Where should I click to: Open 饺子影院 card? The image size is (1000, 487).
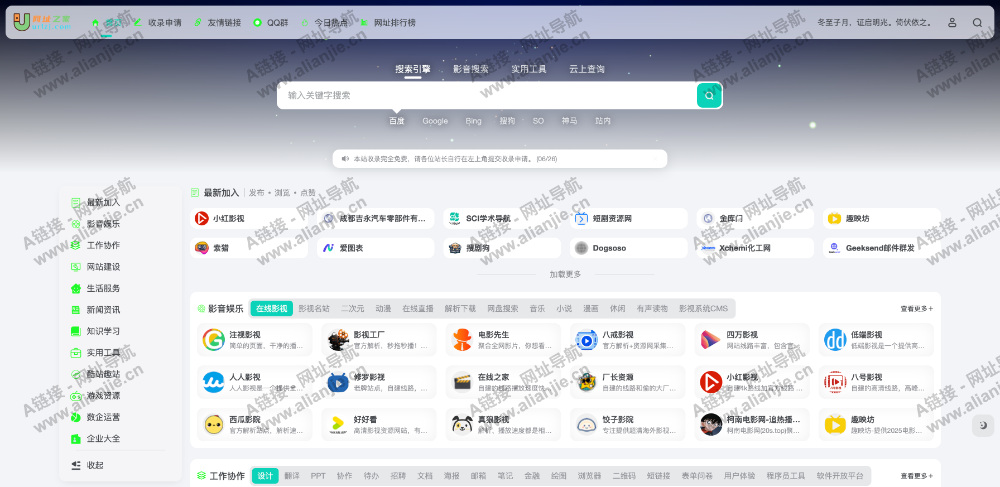click(x=628, y=425)
